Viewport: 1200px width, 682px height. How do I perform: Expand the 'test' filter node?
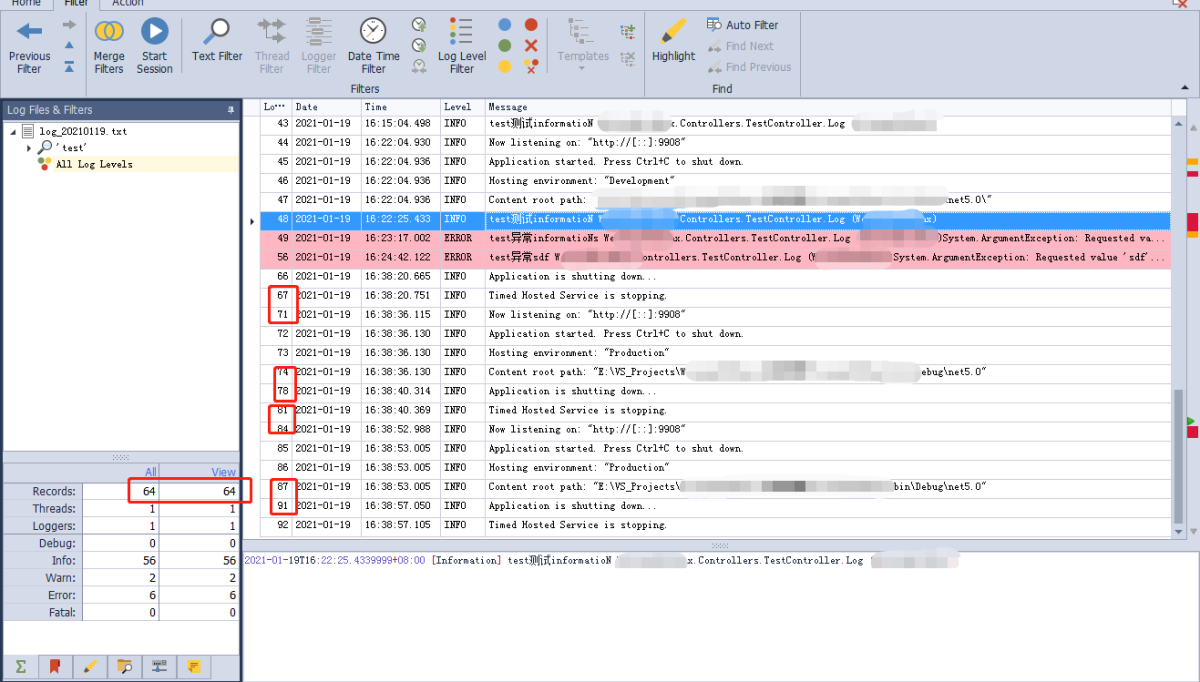(x=29, y=148)
